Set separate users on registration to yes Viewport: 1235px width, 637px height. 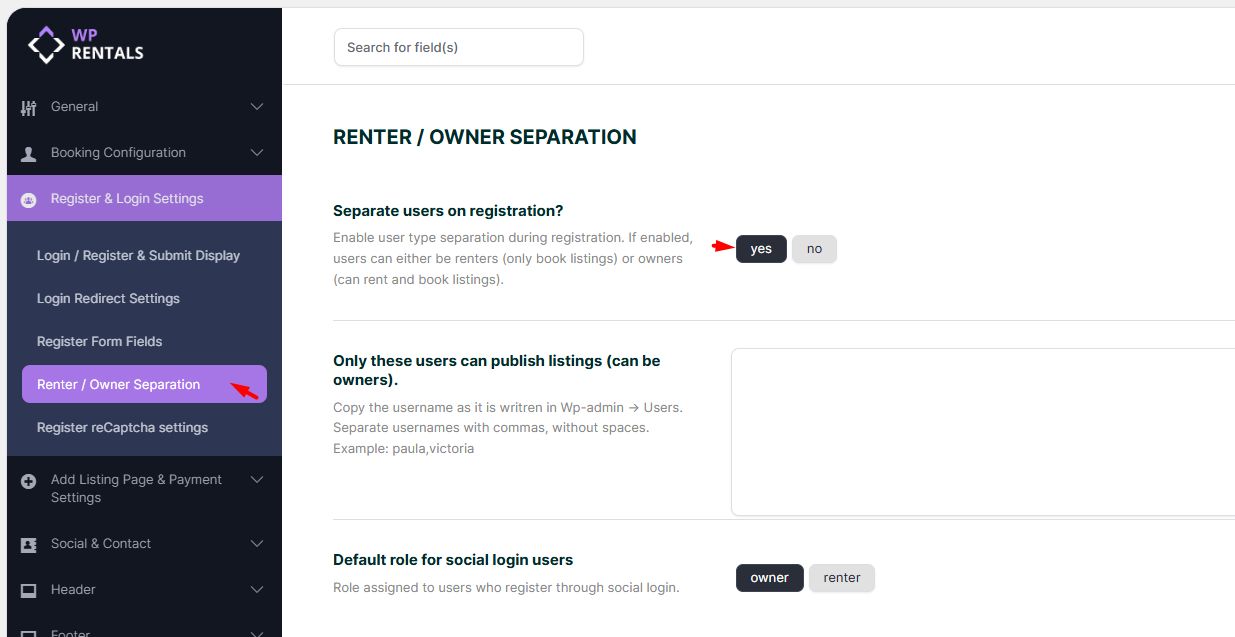pyautogui.click(x=761, y=249)
